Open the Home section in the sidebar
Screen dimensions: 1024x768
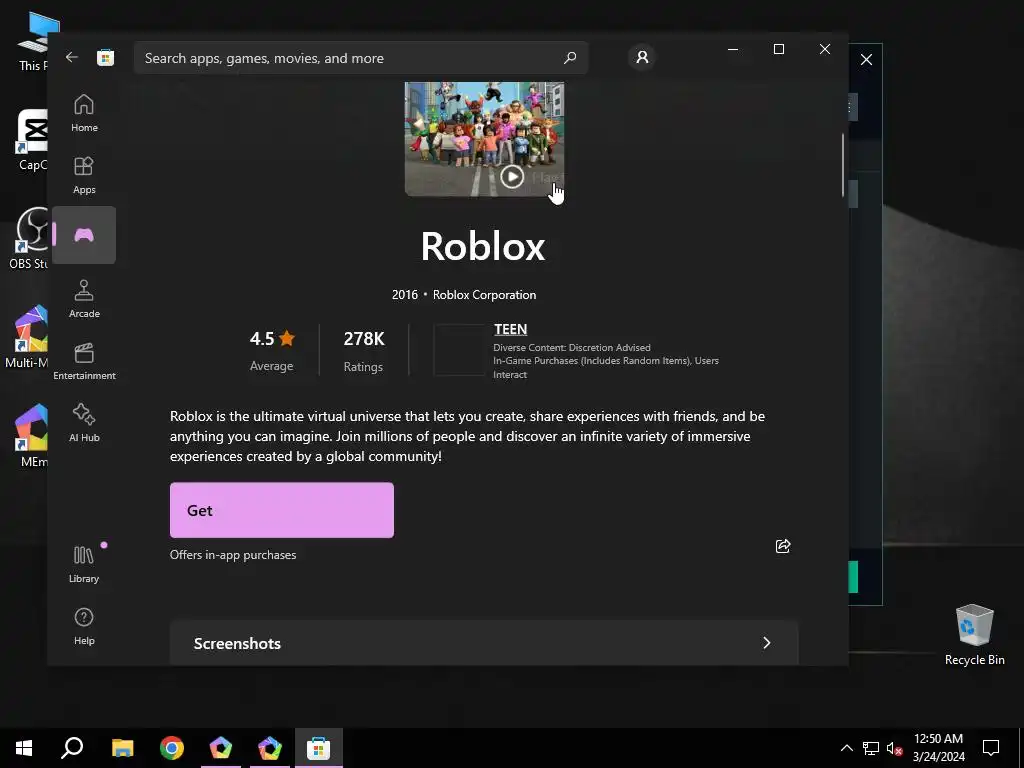tap(84, 113)
